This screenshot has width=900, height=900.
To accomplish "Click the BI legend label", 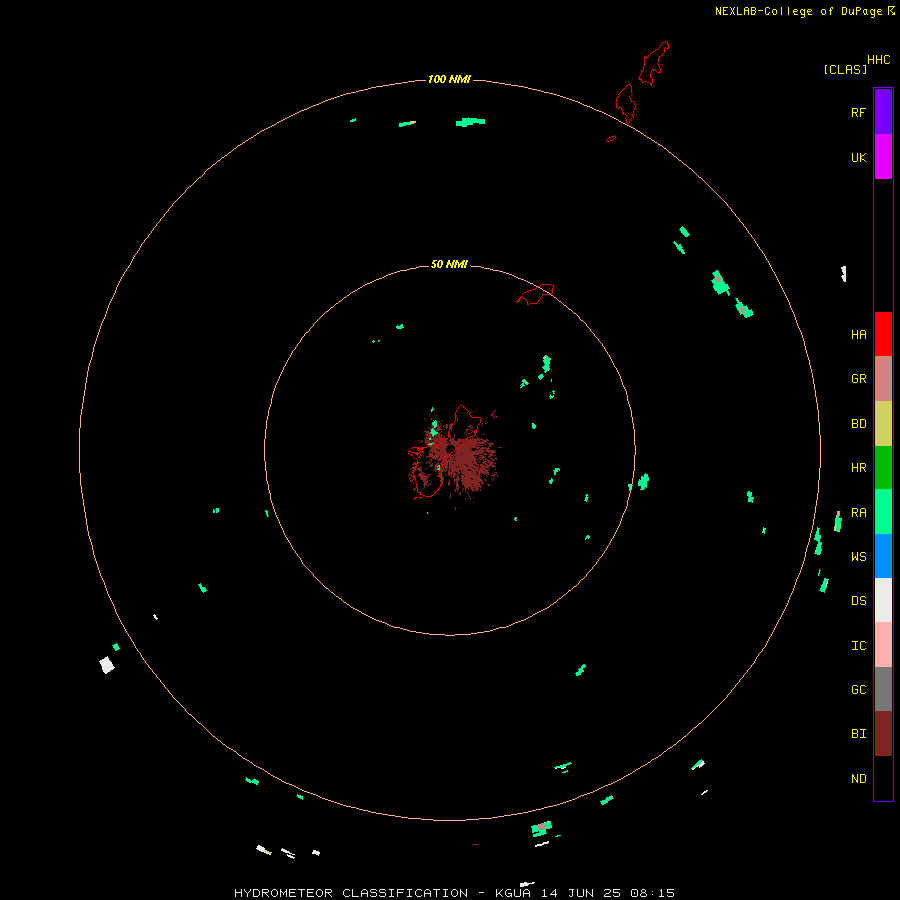I will [858, 734].
